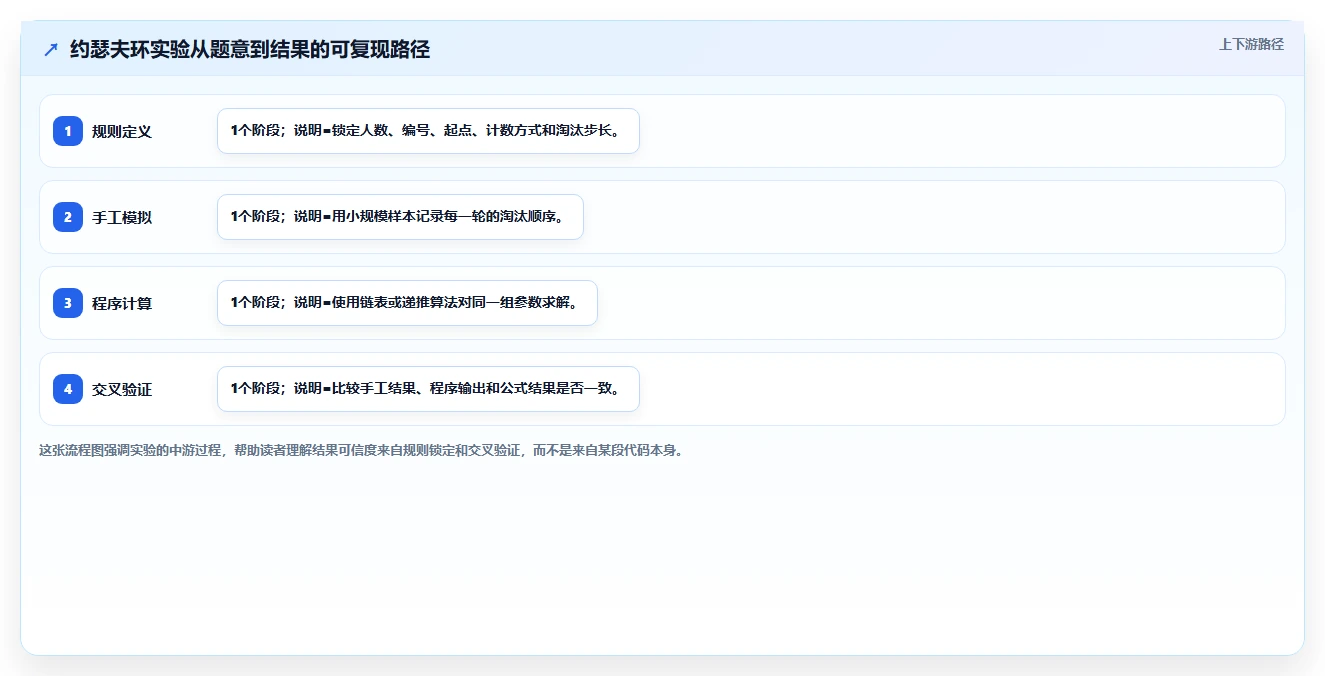
Task: Click the title 约瑟夫环实验从题意到结果的可复现路径
Action: tap(250, 49)
